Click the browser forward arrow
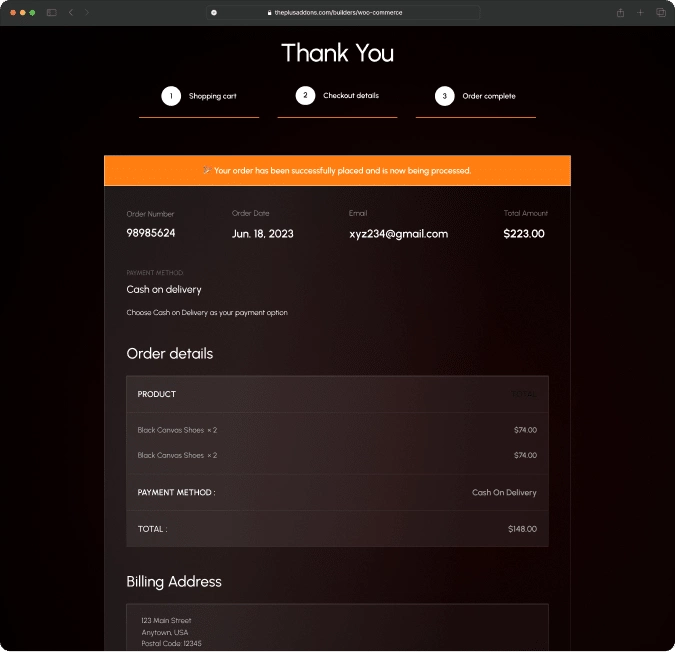675x652 pixels. click(x=86, y=12)
